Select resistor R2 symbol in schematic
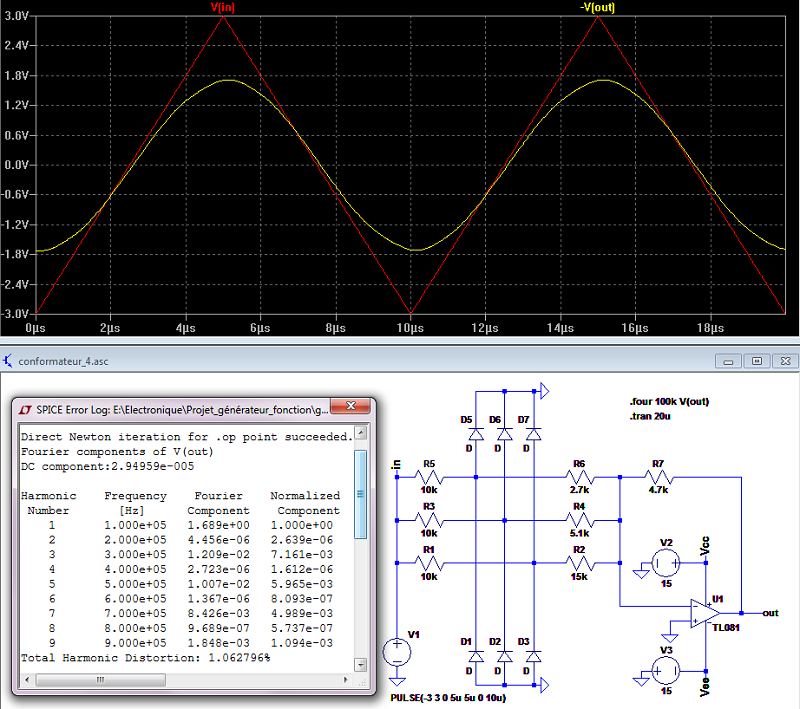Viewport: 800px width, 709px height. 579,563
